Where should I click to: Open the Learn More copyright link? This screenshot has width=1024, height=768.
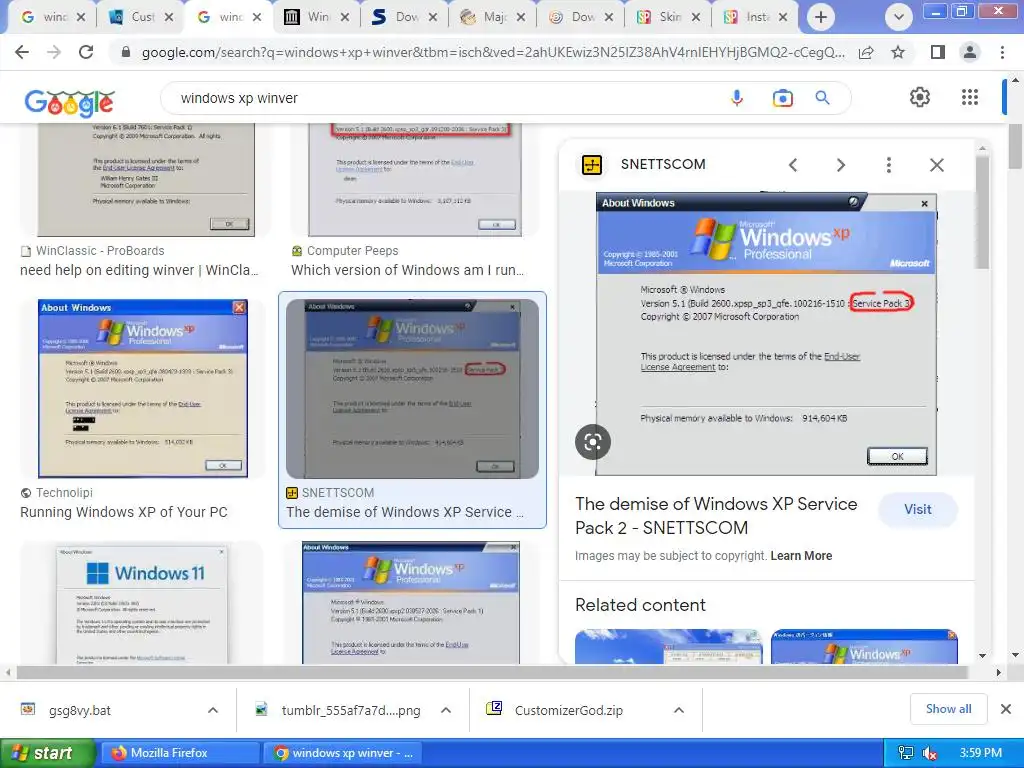tap(801, 556)
